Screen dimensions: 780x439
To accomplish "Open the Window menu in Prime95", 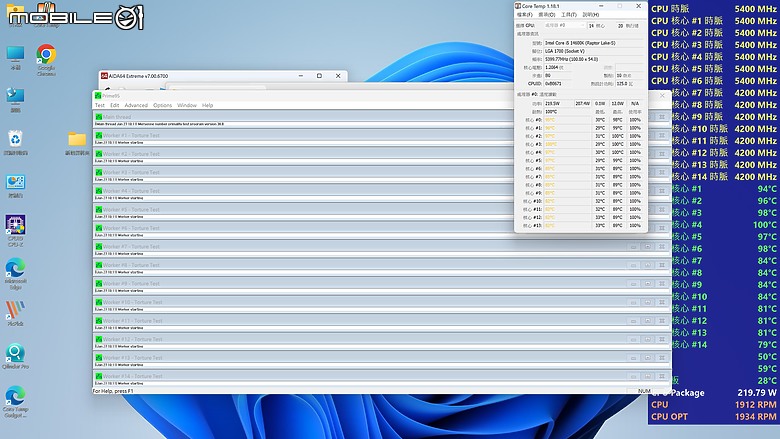I will (187, 105).
